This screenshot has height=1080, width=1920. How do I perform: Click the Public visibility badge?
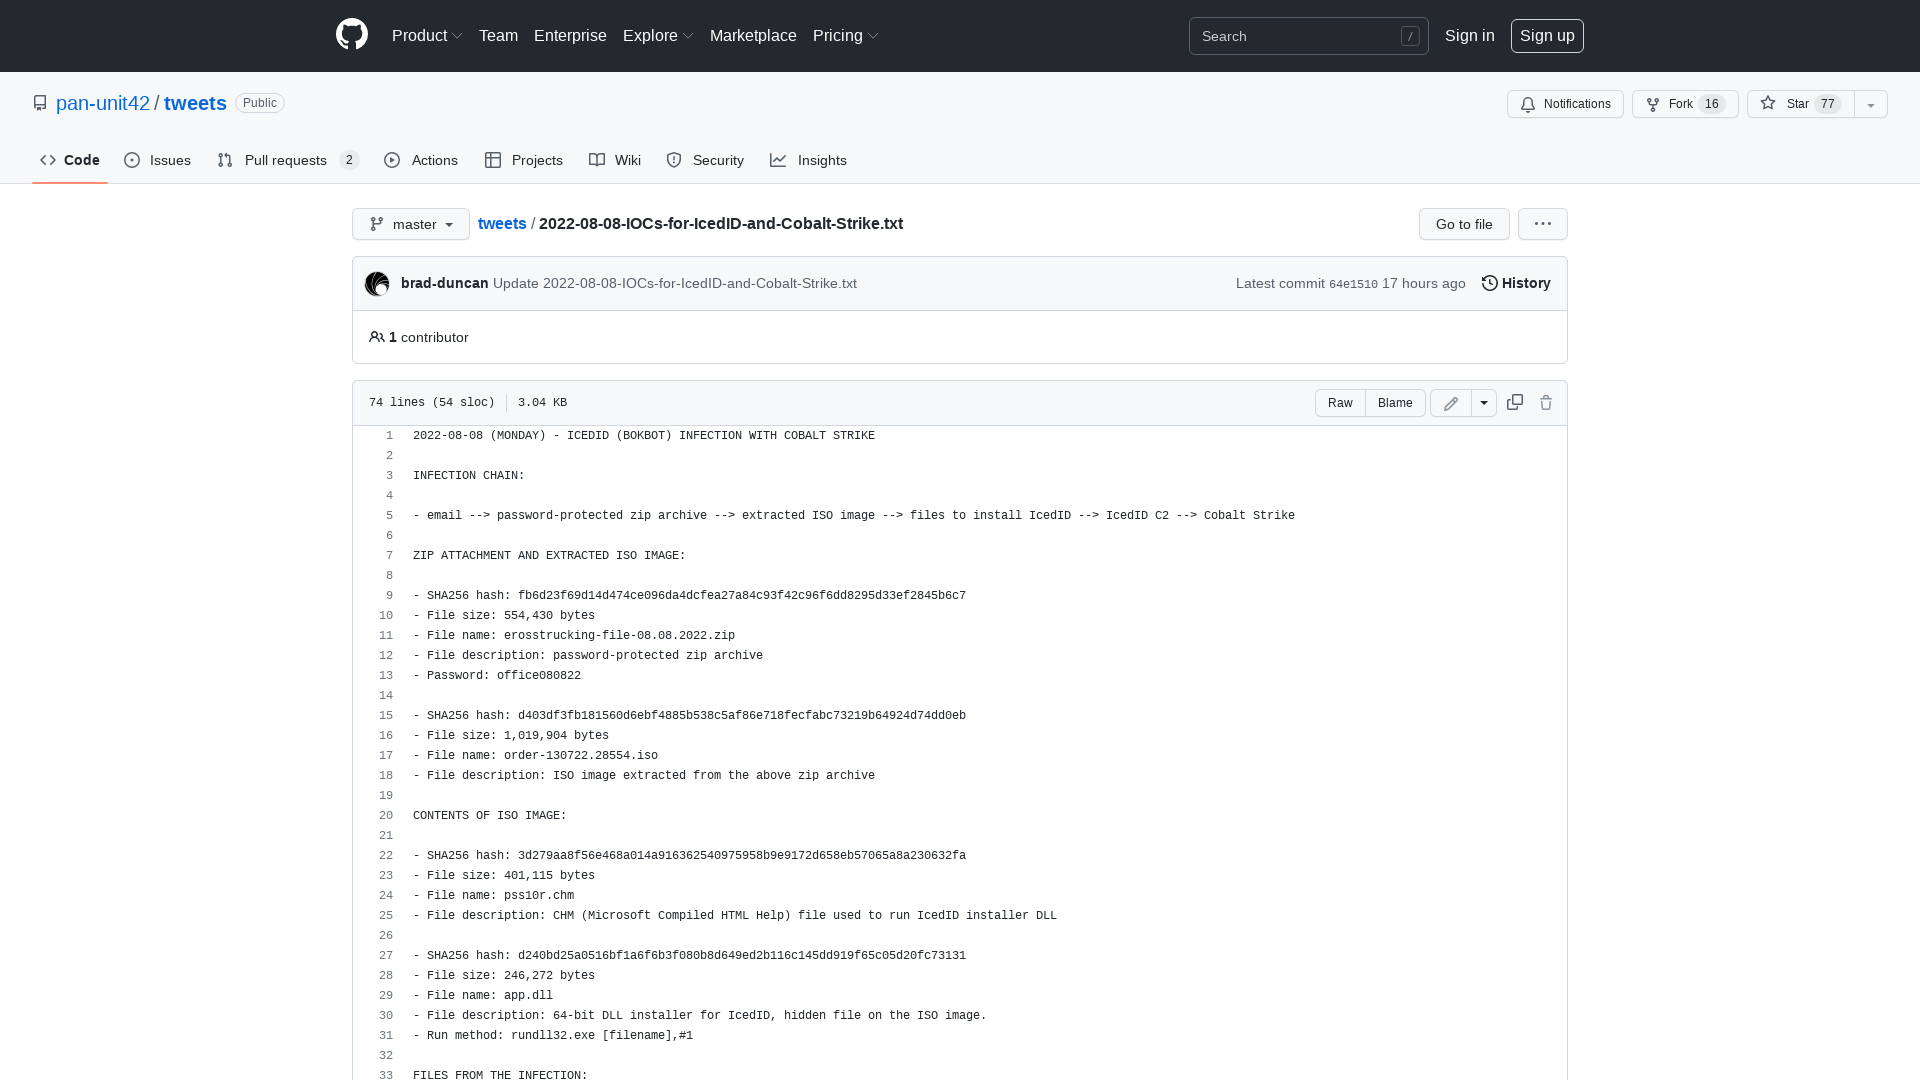pos(260,103)
